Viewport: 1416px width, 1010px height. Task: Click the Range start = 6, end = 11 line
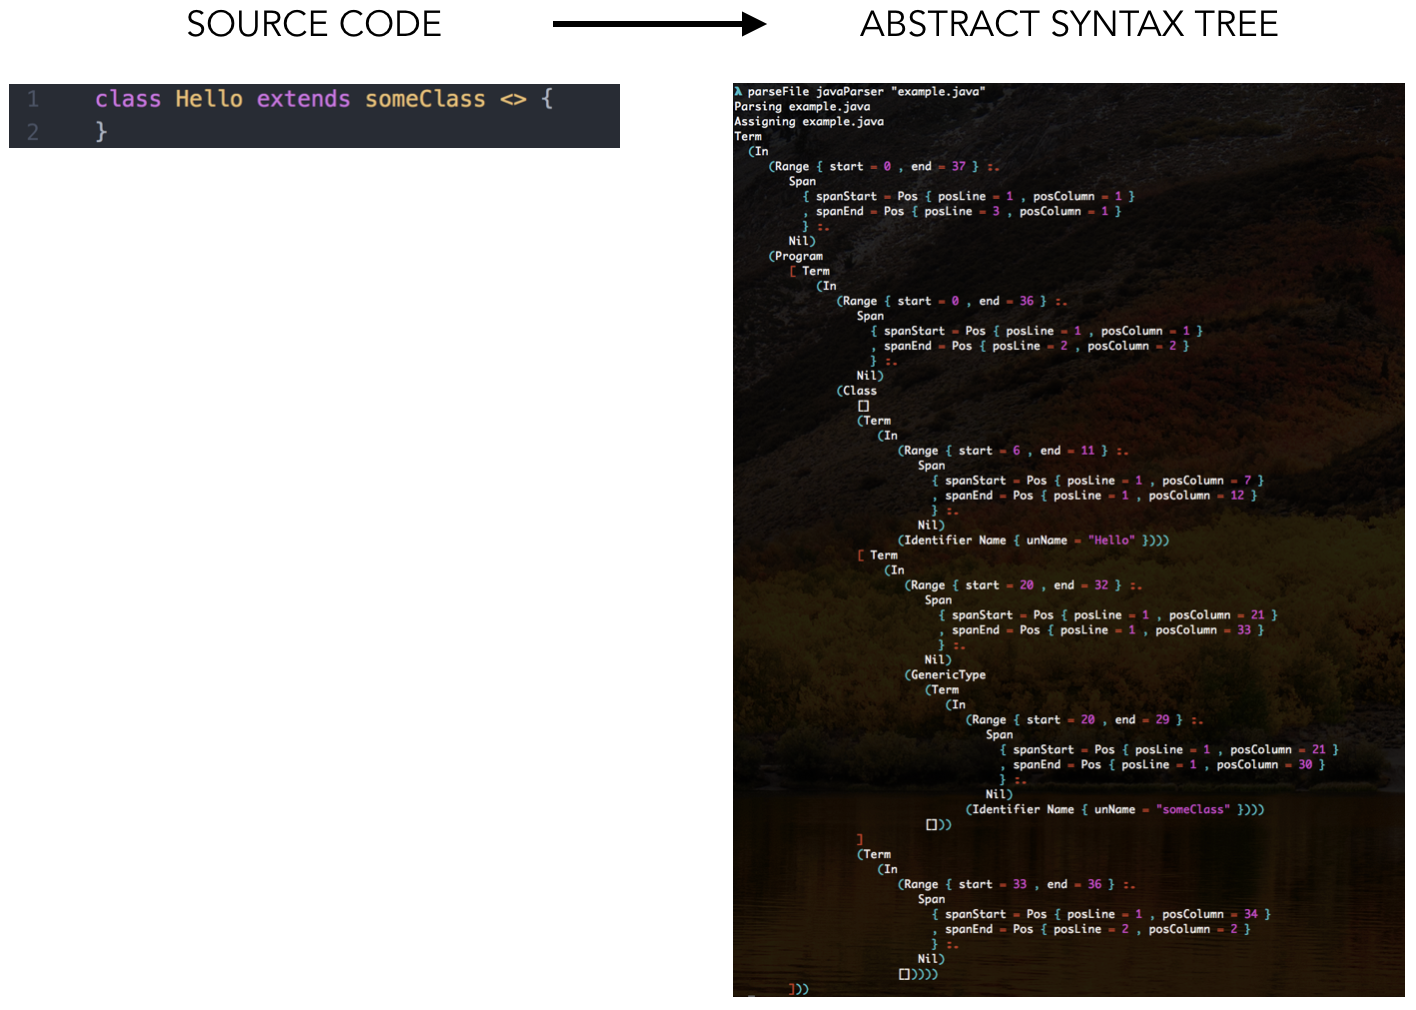pos(1013,451)
